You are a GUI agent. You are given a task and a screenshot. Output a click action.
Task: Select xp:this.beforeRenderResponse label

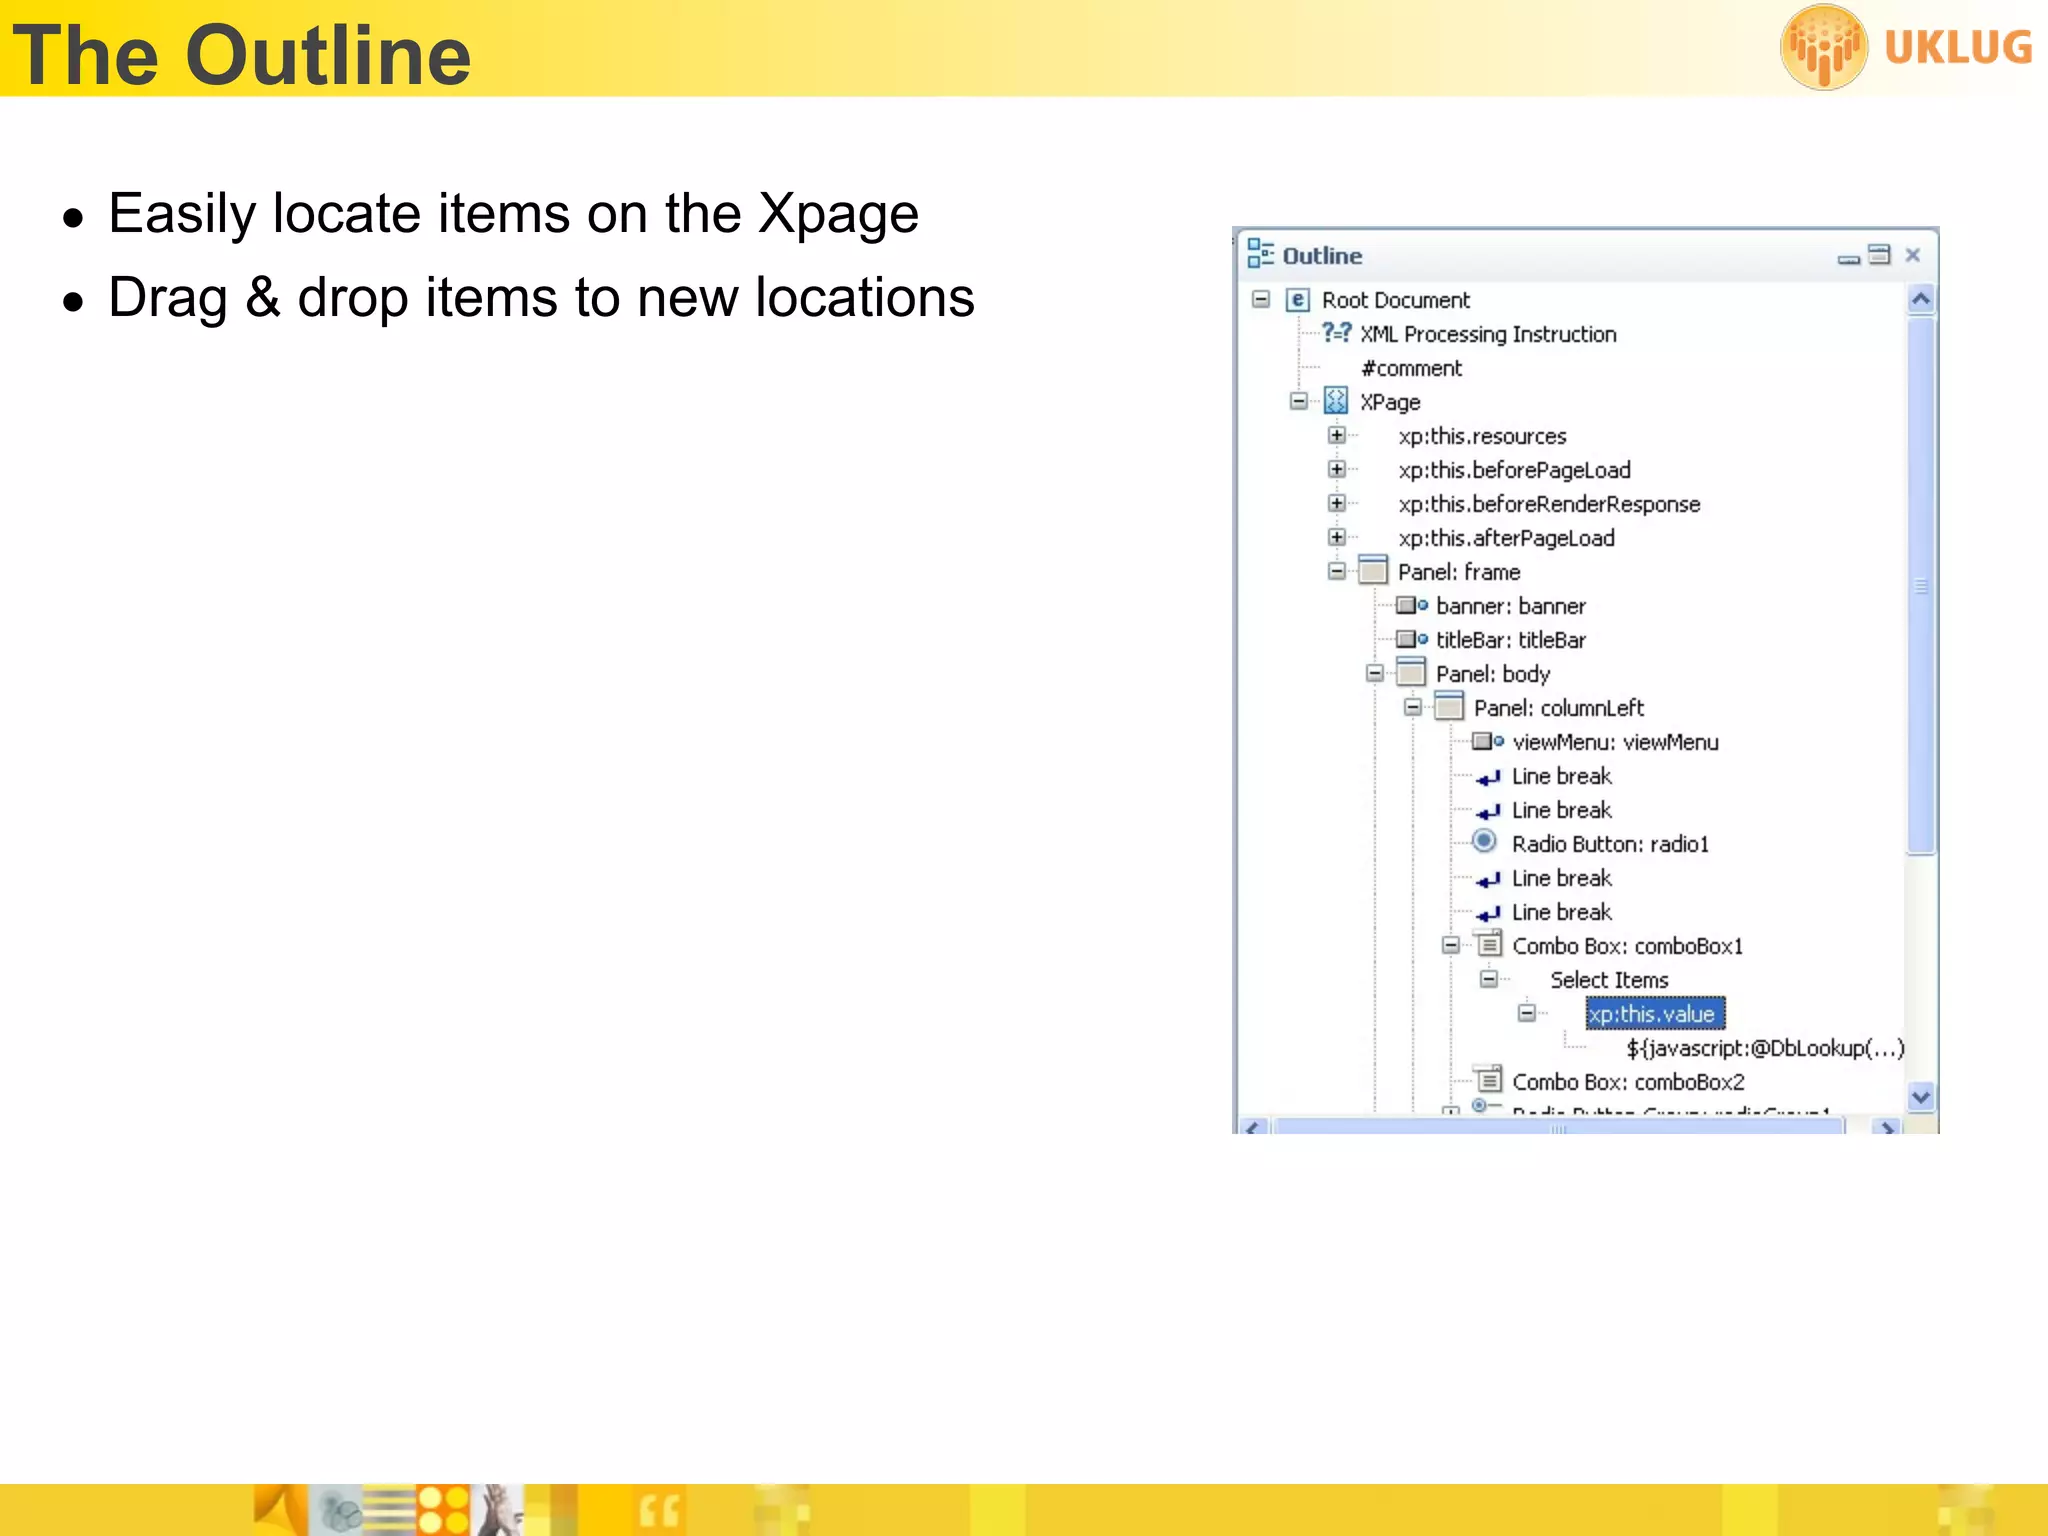pyautogui.click(x=1549, y=504)
